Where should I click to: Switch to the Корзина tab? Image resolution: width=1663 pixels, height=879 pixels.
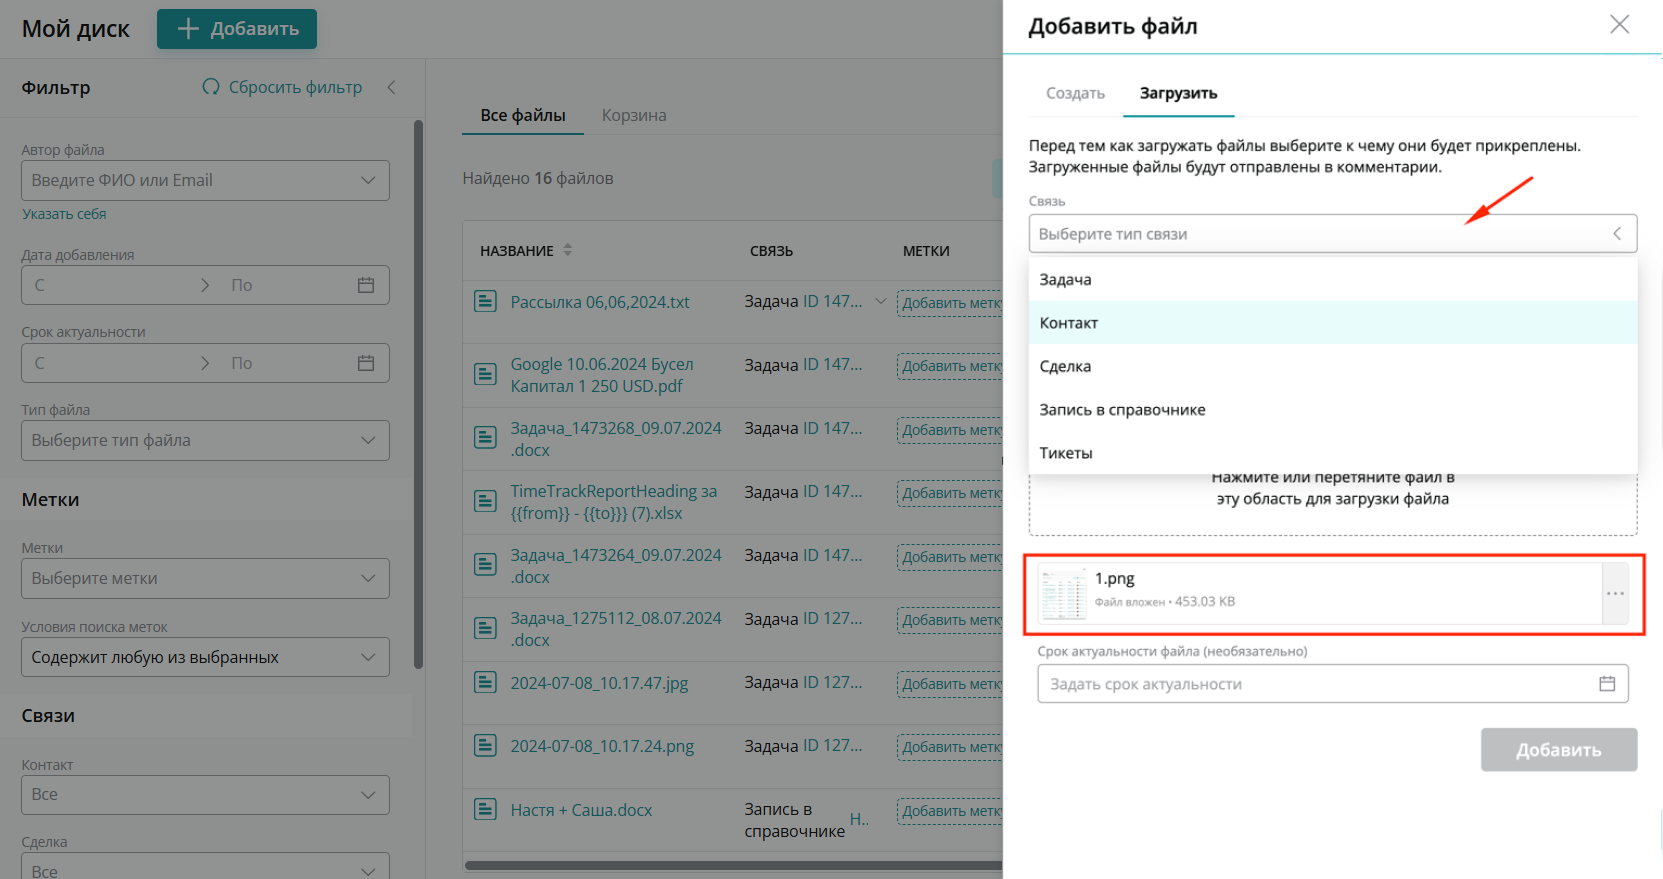tap(634, 115)
